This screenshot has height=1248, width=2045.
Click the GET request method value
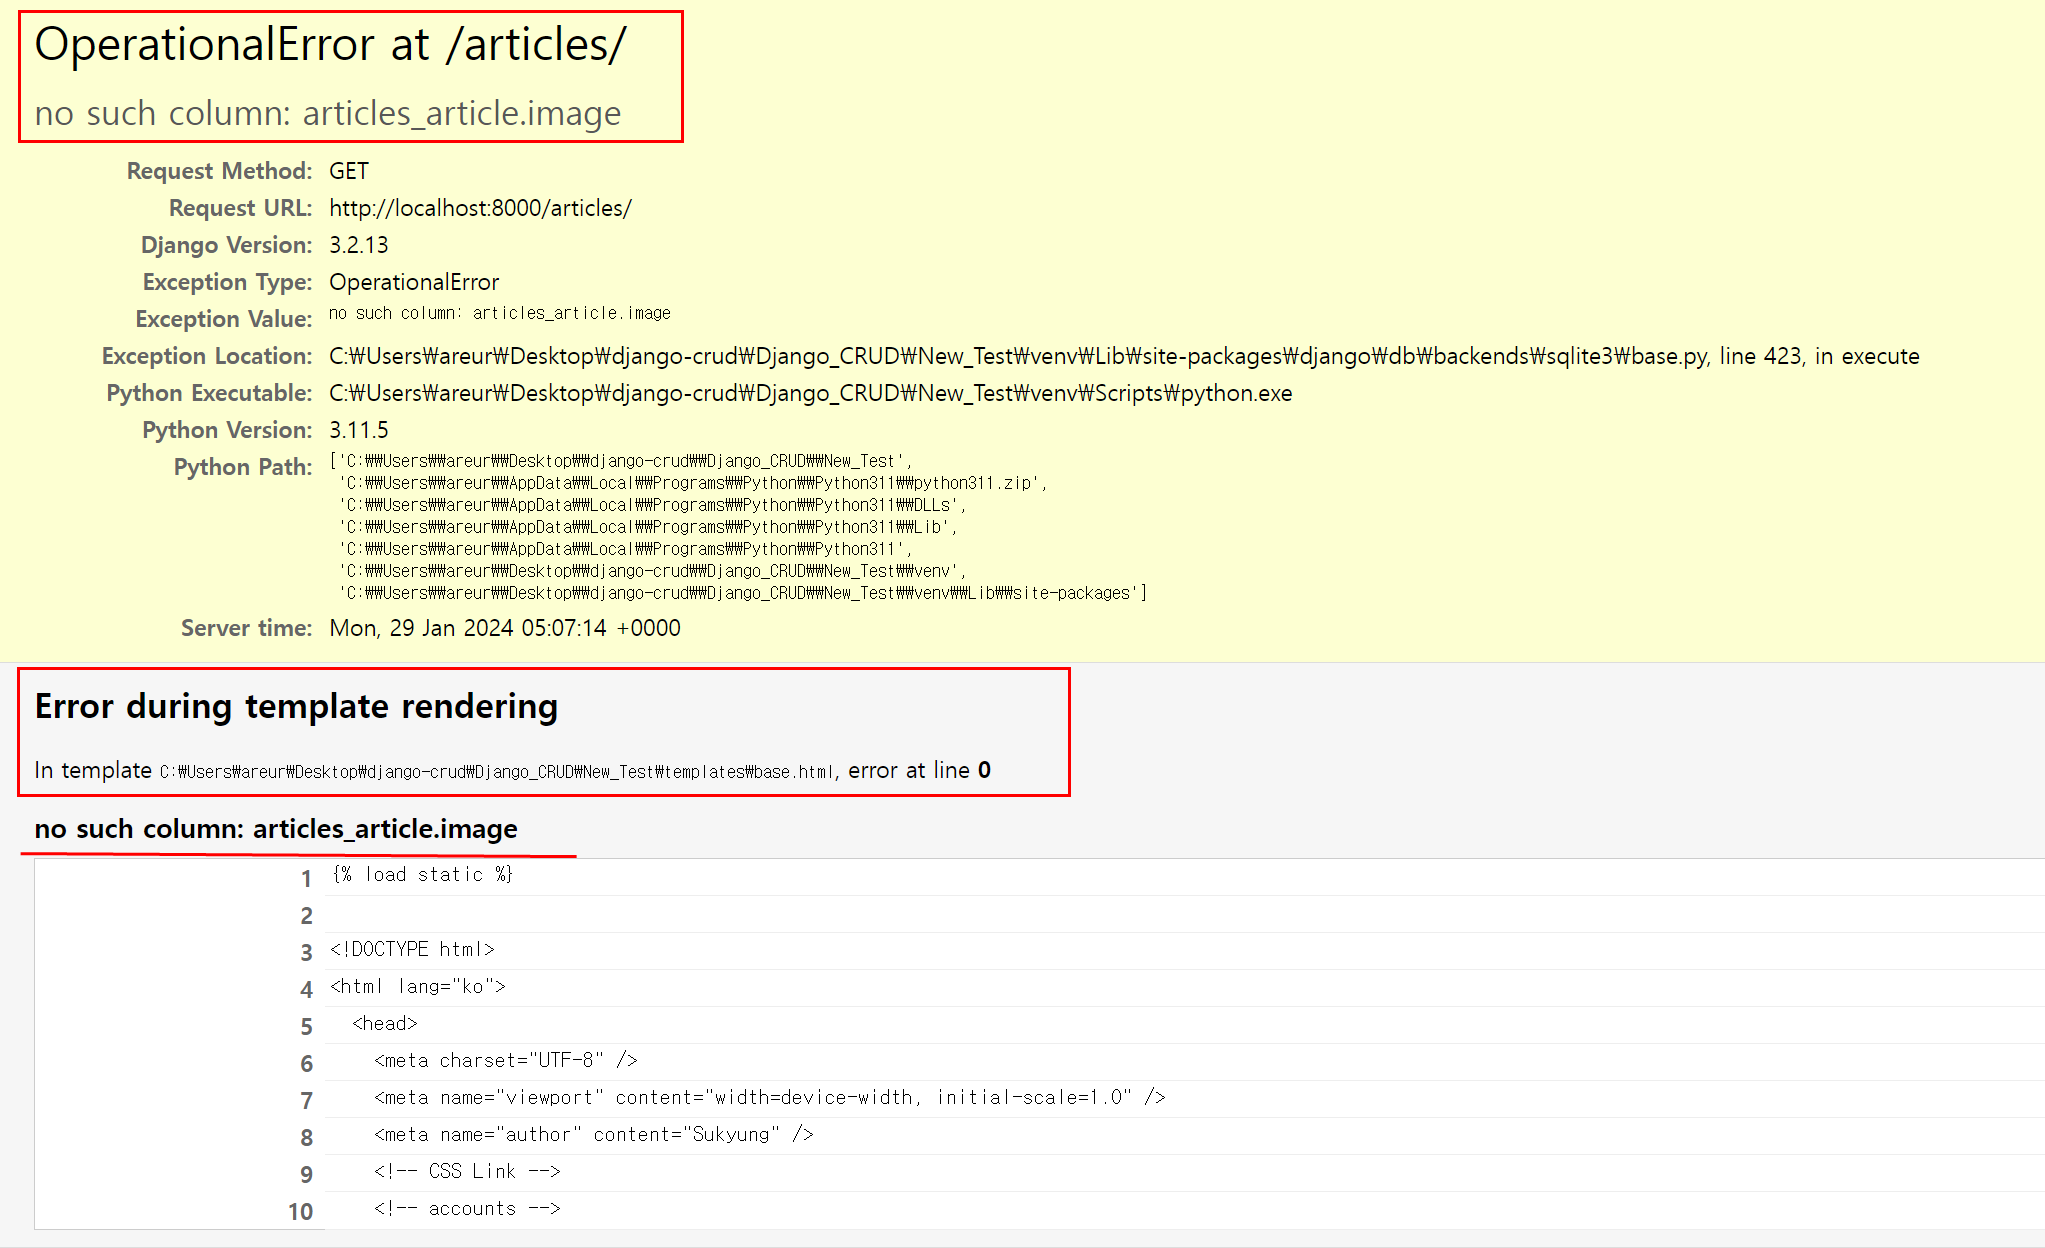[x=349, y=171]
